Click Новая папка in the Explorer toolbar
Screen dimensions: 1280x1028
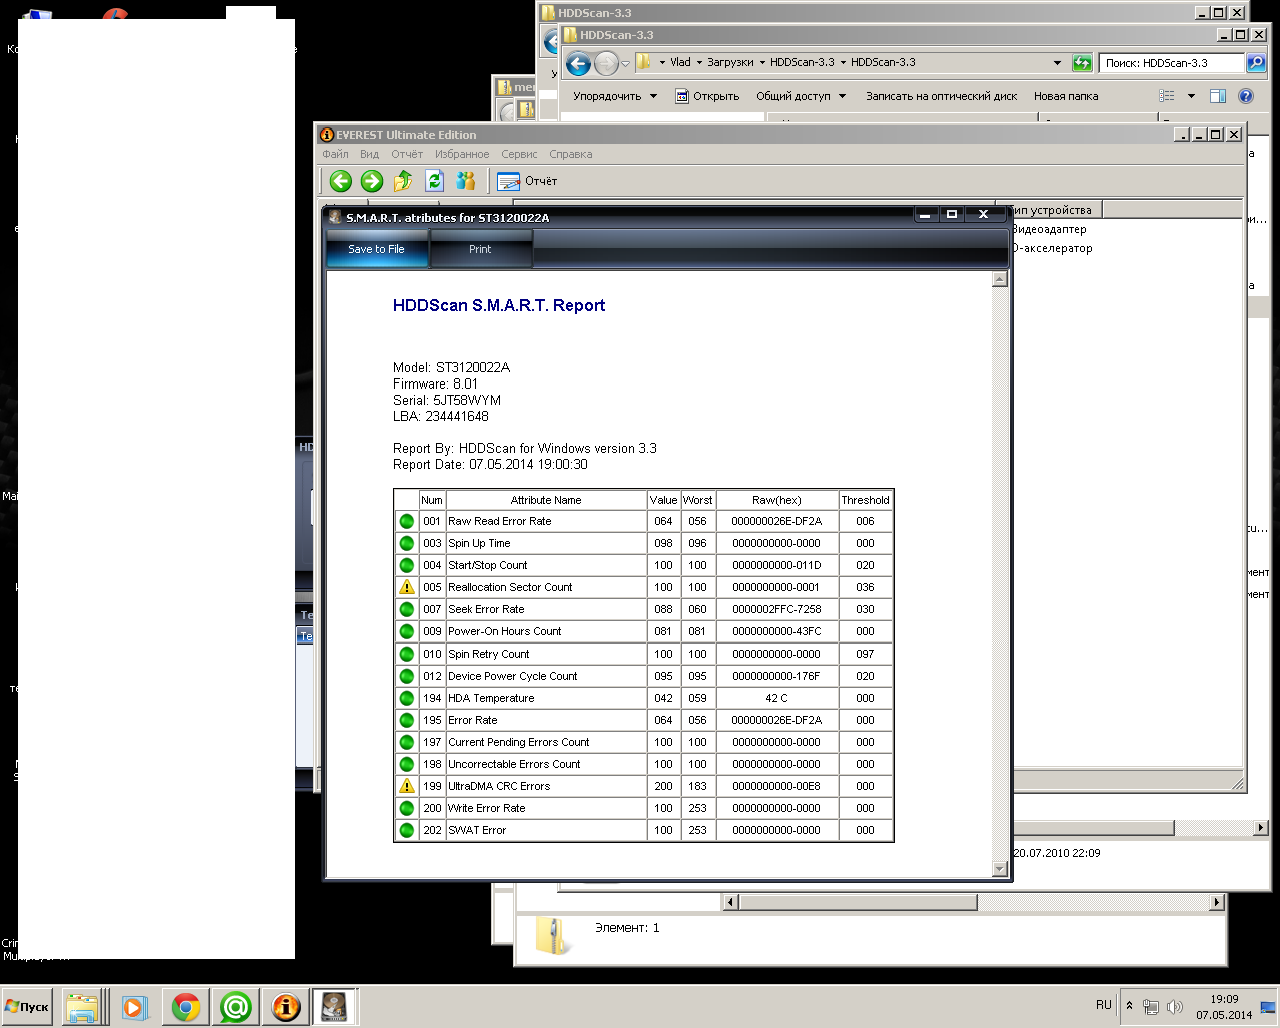pos(1066,96)
